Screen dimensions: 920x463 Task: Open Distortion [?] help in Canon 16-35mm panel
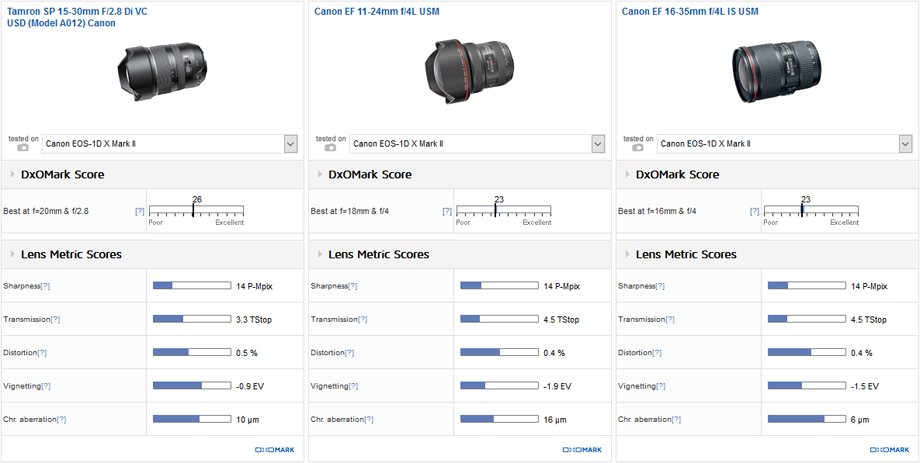click(657, 353)
